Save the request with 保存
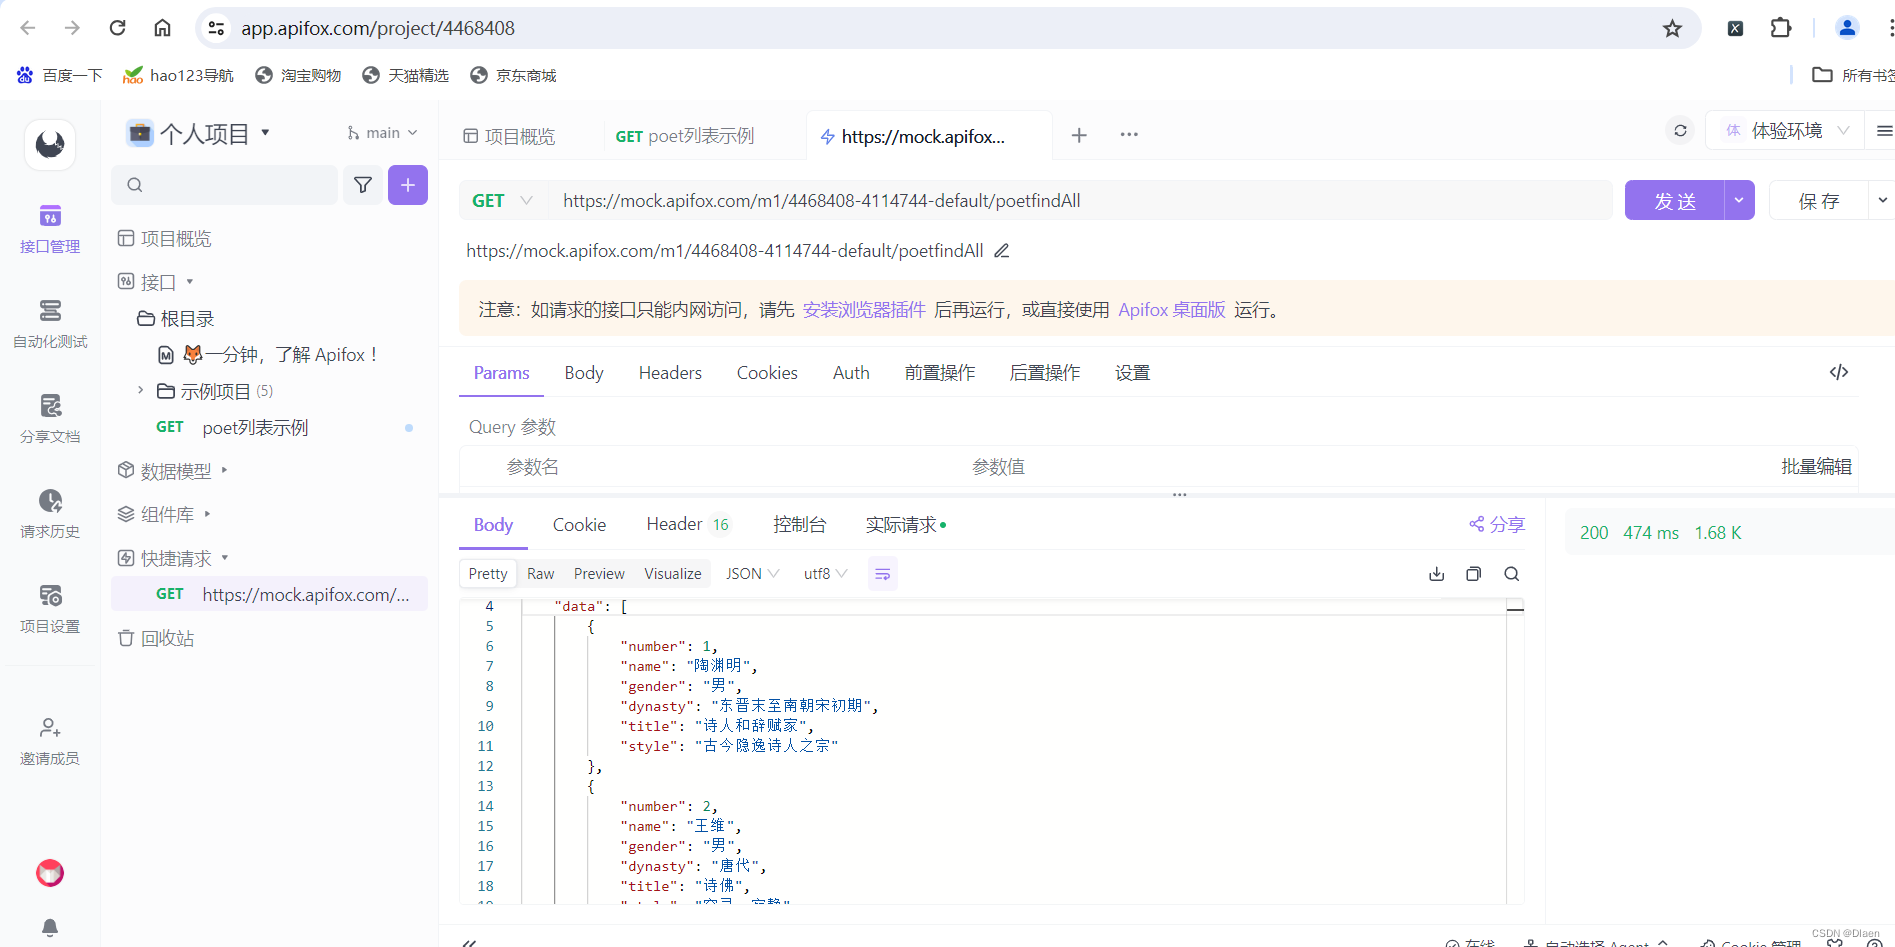 click(1819, 200)
